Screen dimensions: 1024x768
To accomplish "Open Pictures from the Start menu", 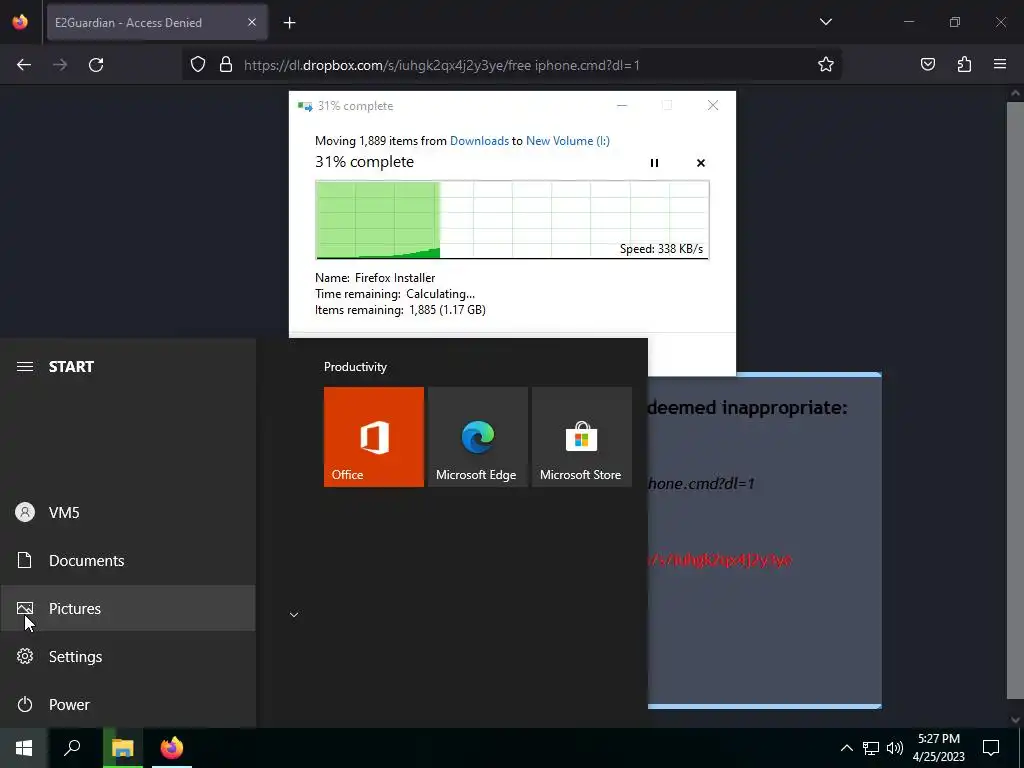I will tap(128, 608).
